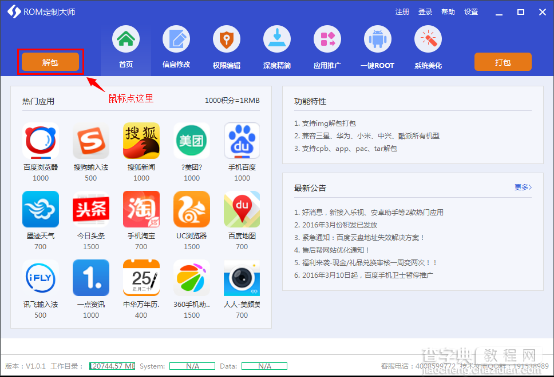The image size is (554, 377).
Task: Open the 一键ROOT android icon
Action: (x=378, y=39)
